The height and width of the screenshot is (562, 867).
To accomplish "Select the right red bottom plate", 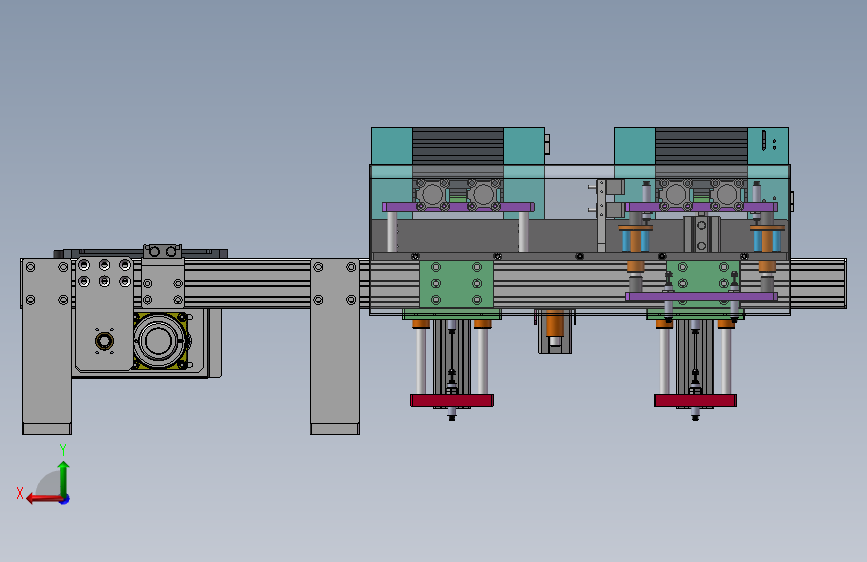I will [x=695, y=400].
